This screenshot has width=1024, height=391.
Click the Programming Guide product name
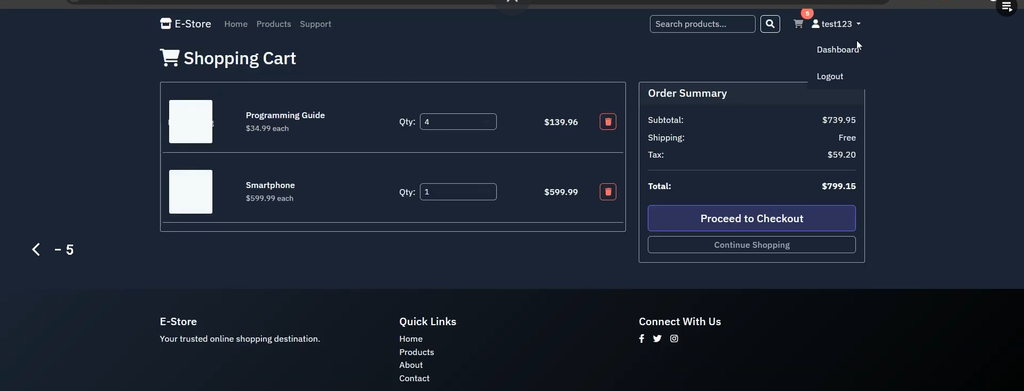[285, 116]
